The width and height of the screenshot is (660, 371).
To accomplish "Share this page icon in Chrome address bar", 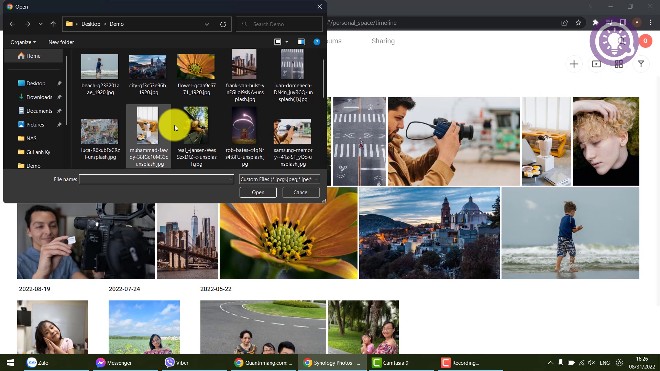I will point(564,23).
